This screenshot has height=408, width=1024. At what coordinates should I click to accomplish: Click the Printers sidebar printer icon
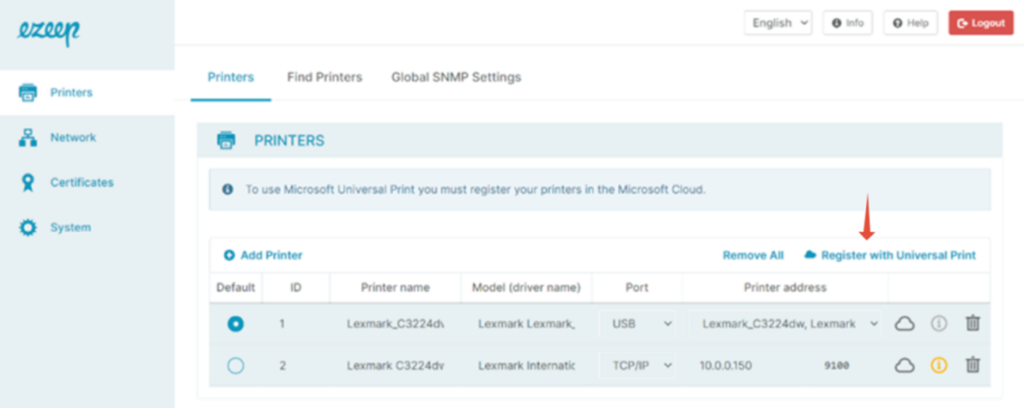coord(28,93)
